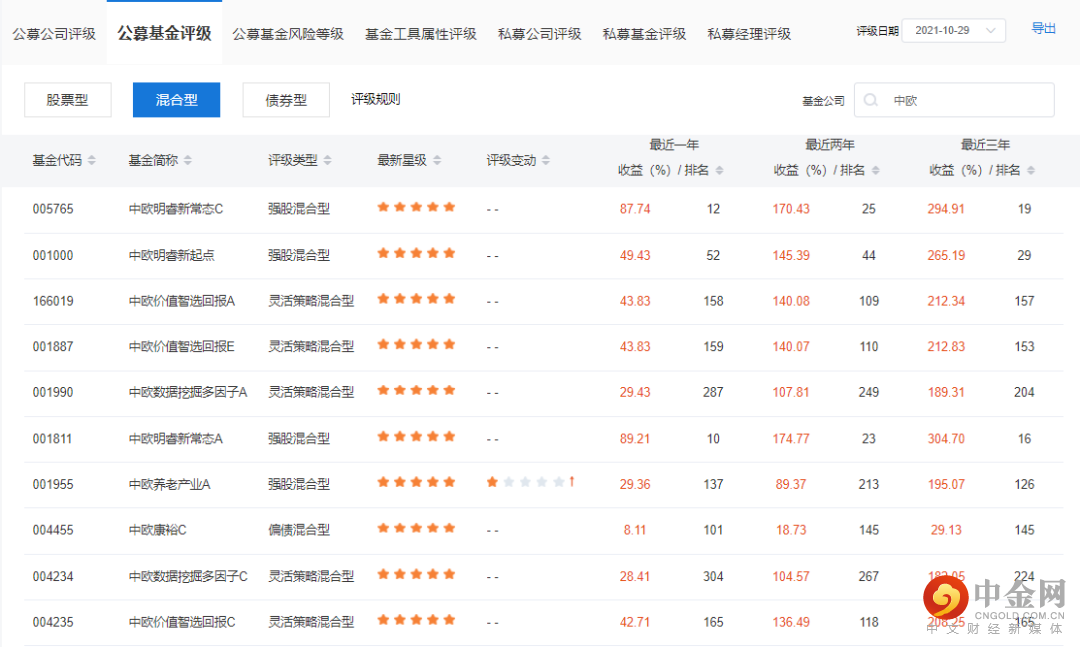Click fund code 001811

(x=52, y=439)
